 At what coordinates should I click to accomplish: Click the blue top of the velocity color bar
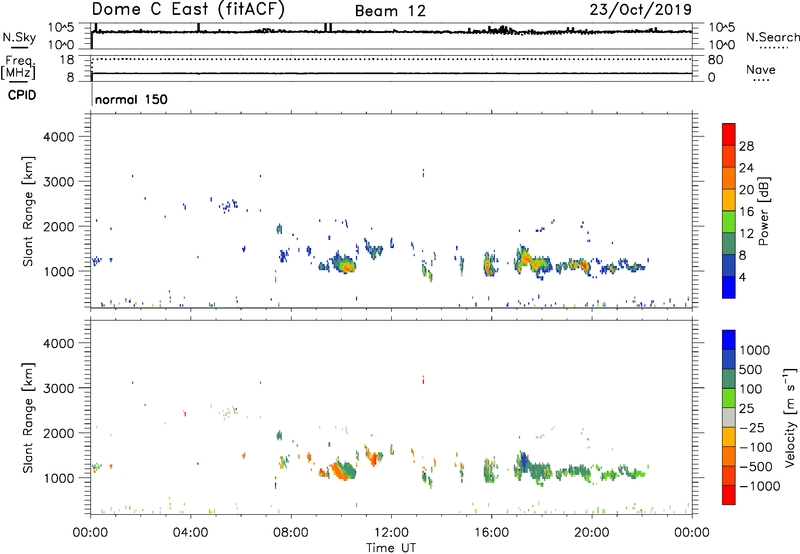[729, 340]
